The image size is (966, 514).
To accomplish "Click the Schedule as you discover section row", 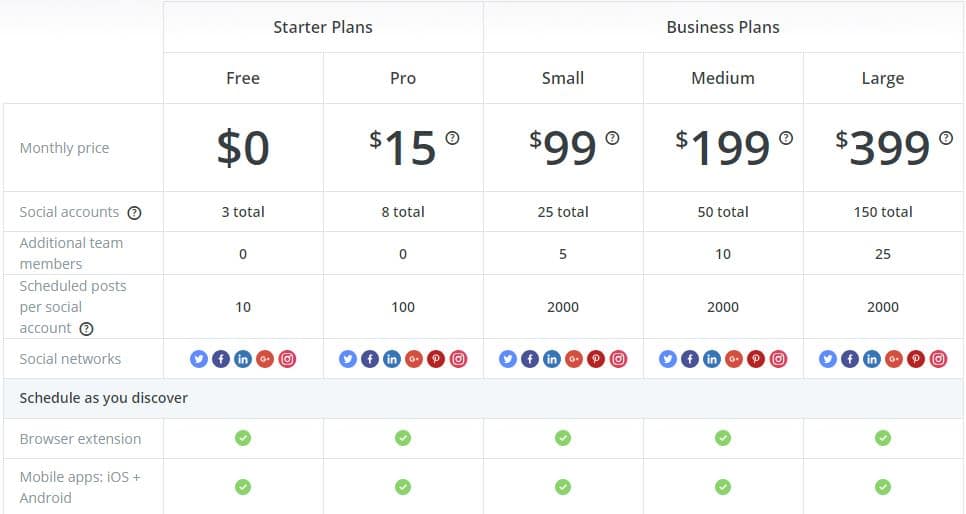I will click(x=483, y=398).
